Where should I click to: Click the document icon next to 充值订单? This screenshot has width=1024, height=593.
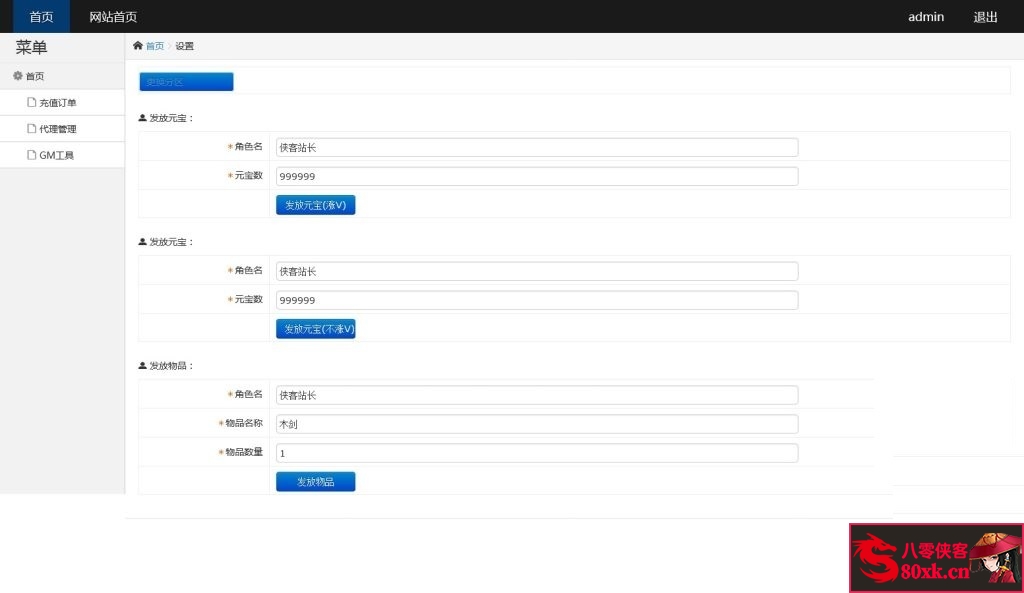(32, 103)
